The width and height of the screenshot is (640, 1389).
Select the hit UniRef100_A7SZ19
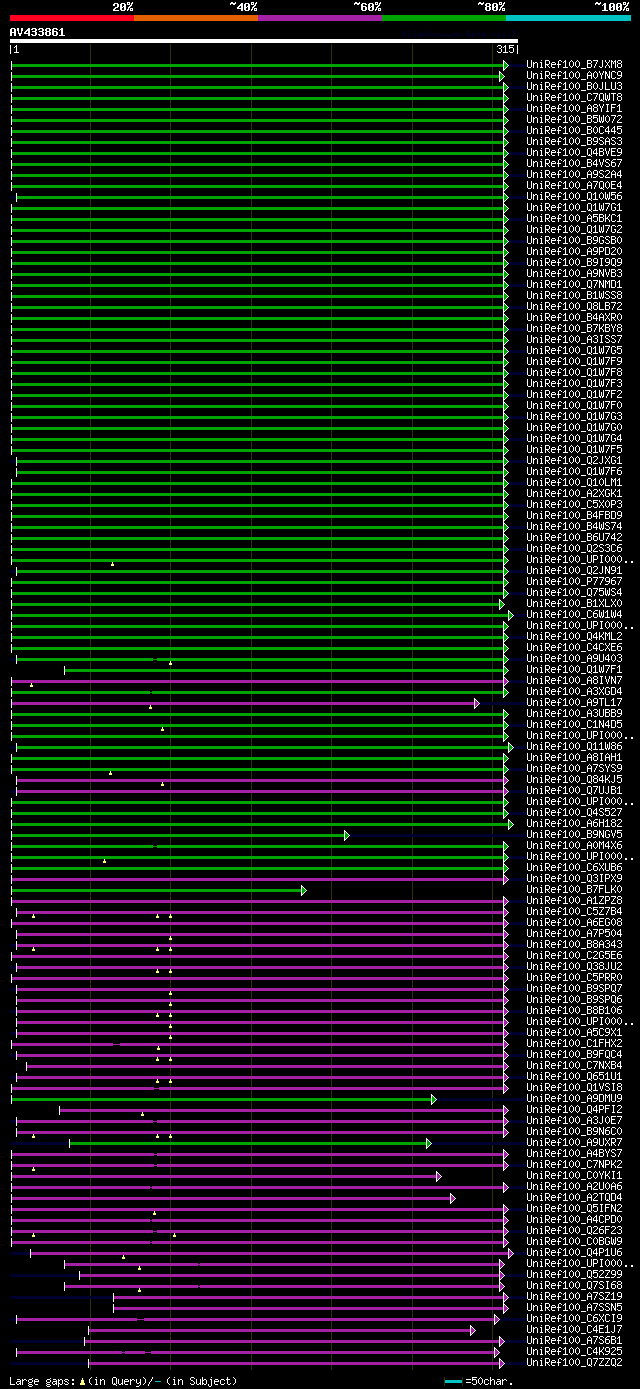tap(574, 1297)
